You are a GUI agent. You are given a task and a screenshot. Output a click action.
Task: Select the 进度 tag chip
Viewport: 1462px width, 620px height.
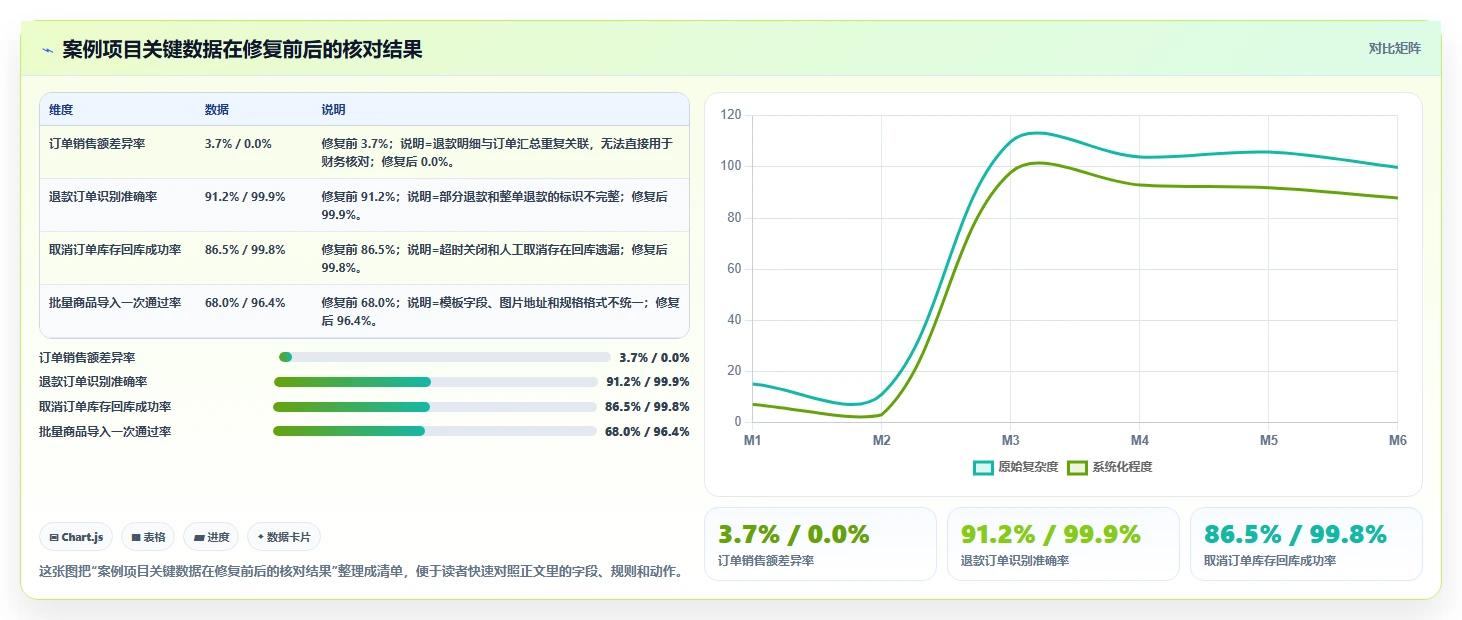coord(212,537)
